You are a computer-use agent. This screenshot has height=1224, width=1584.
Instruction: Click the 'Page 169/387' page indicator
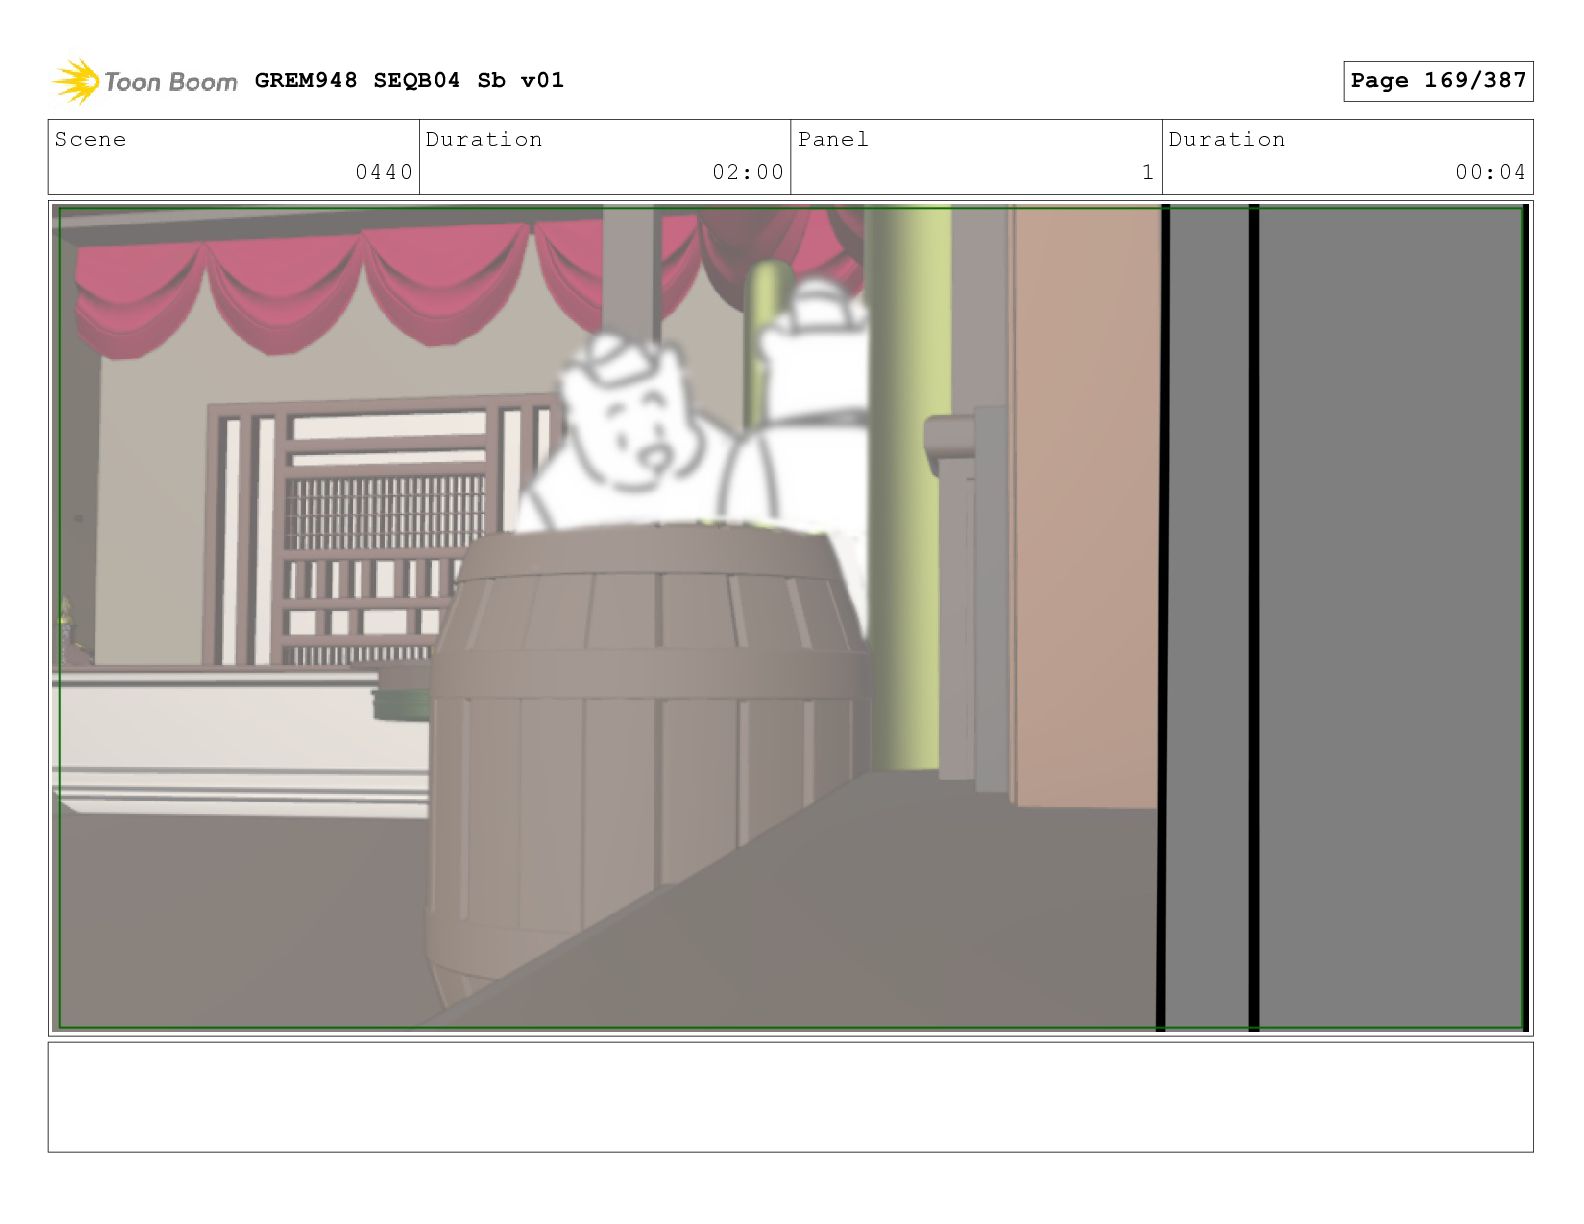1438,81
